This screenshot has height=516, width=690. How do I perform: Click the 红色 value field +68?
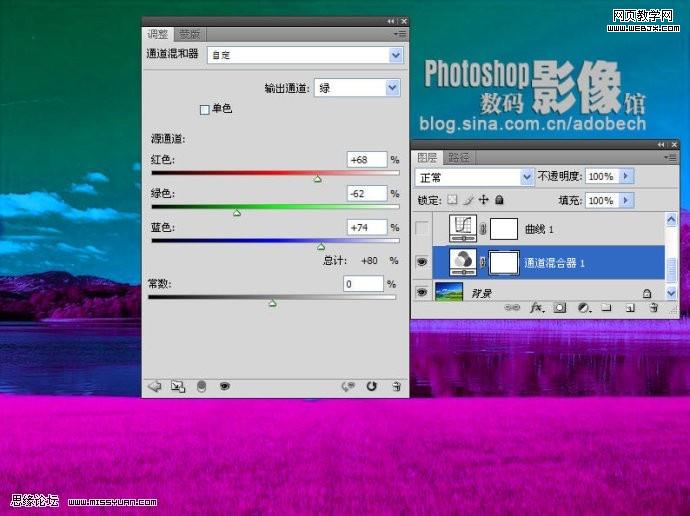pos(367,160)
